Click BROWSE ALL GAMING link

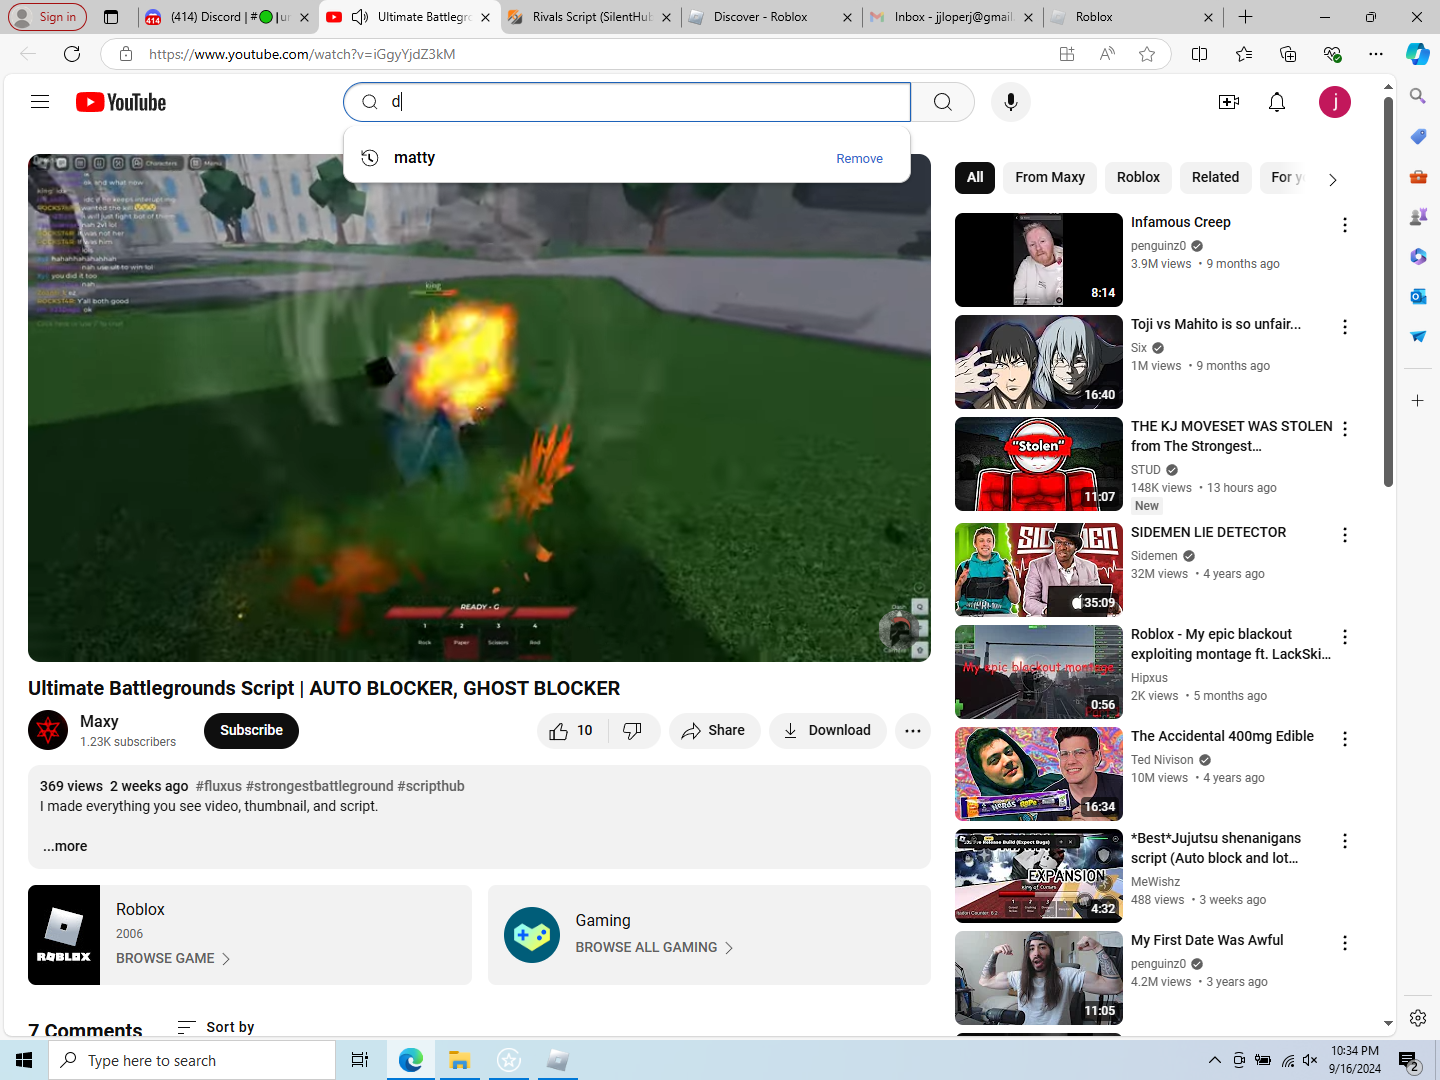coord(655,947)
